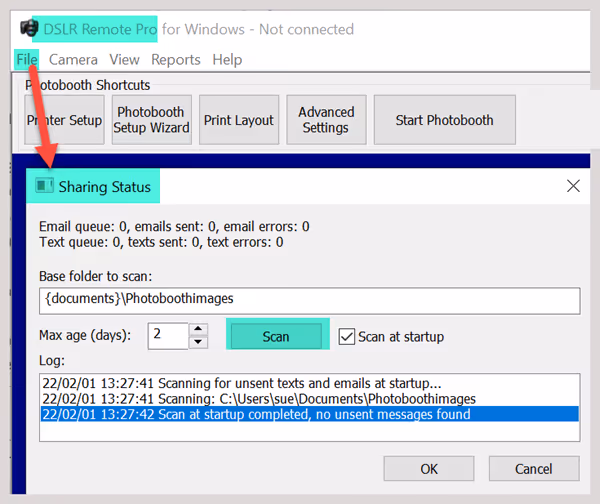Viewport: 600px width, 504px height.
Task: Click the Sharing Status dialog title icon
Action: (44, 186)
